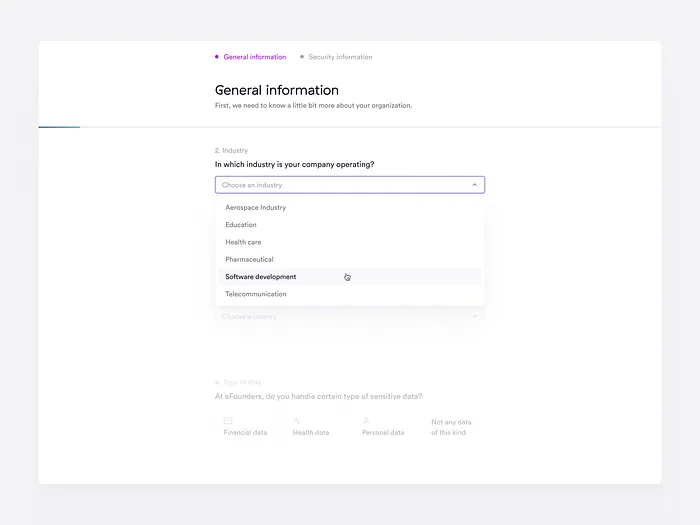Image resolution: width=700 pixels, height=525 pixels.
Task: Click the gray dot beside Security information
Action: click(x=302, y=57)
